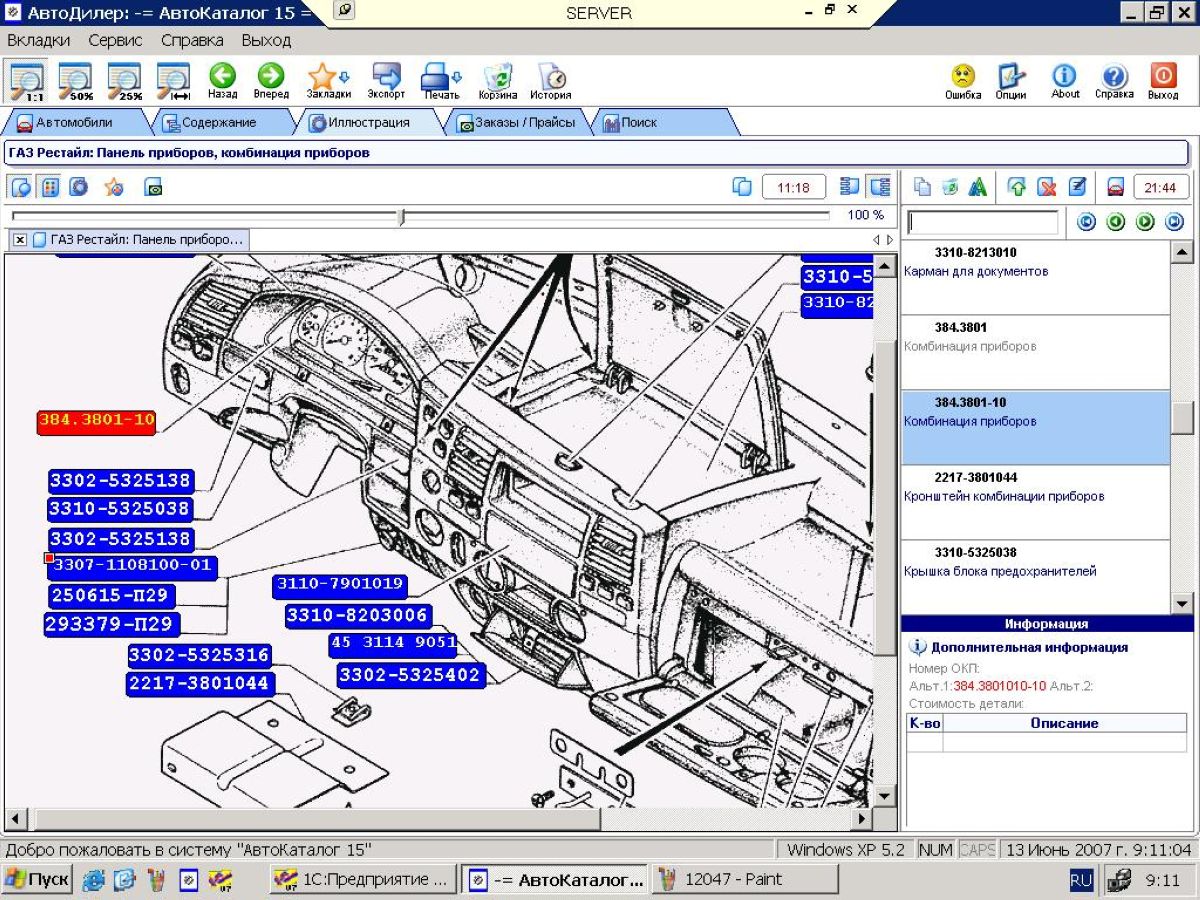Go back with the Назад button
The image size is (1200, 900).
pyautogui.click(x=222, y=80)
